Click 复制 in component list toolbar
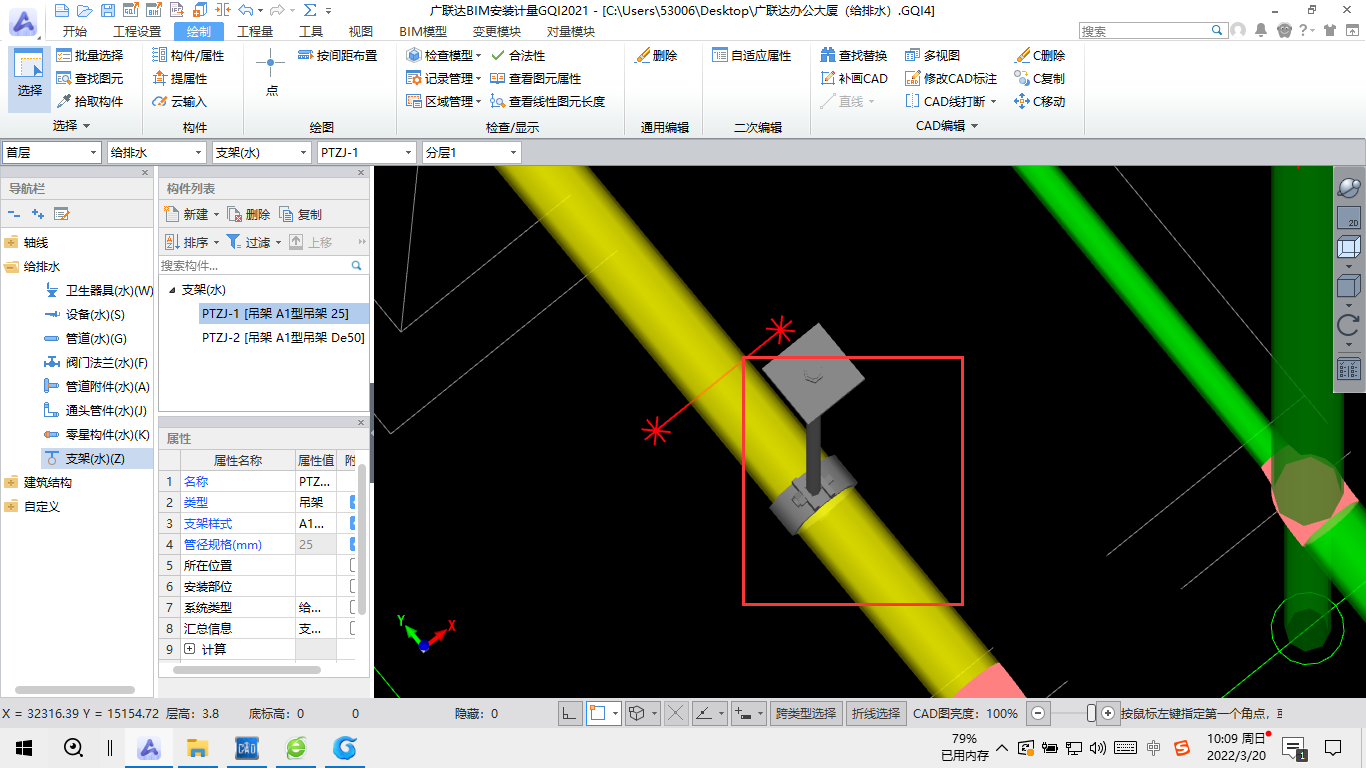This screenshot has height=768, width=1366. [301, 214]
